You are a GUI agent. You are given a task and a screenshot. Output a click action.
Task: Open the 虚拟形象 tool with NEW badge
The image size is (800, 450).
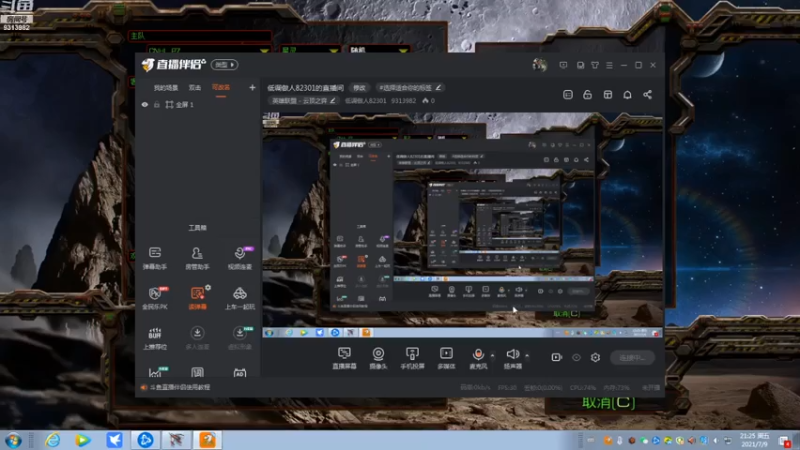point(239,338)
